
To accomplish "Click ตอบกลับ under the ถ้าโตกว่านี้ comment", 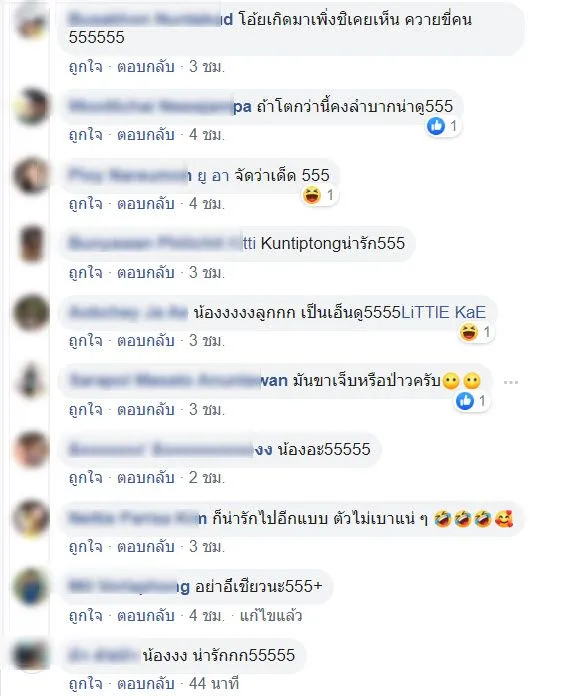I will click(145, 135).
